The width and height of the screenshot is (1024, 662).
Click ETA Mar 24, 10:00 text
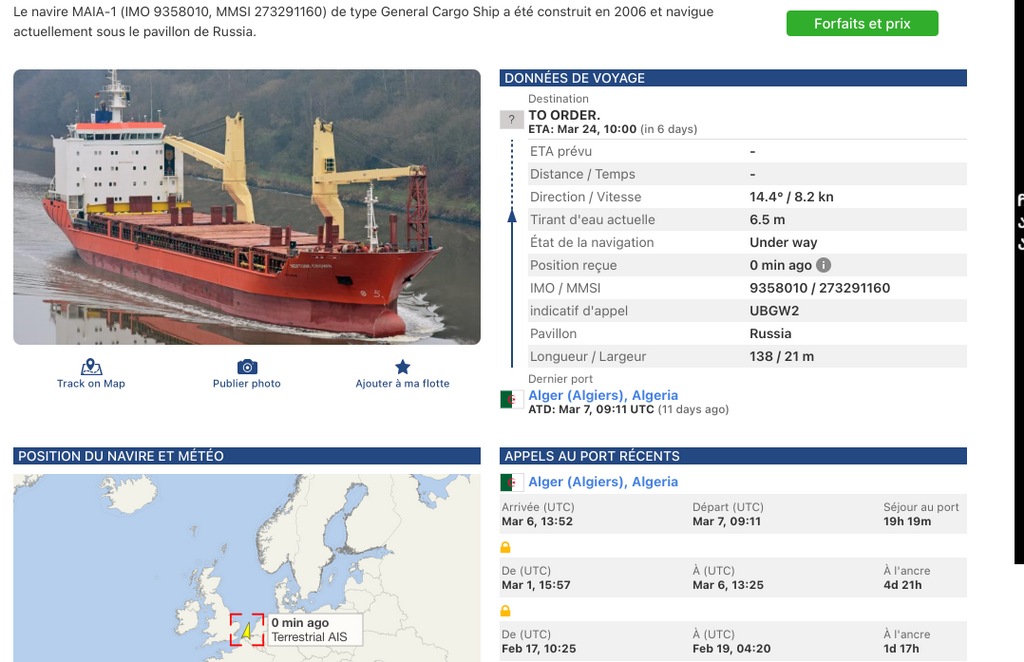point(583,129)
